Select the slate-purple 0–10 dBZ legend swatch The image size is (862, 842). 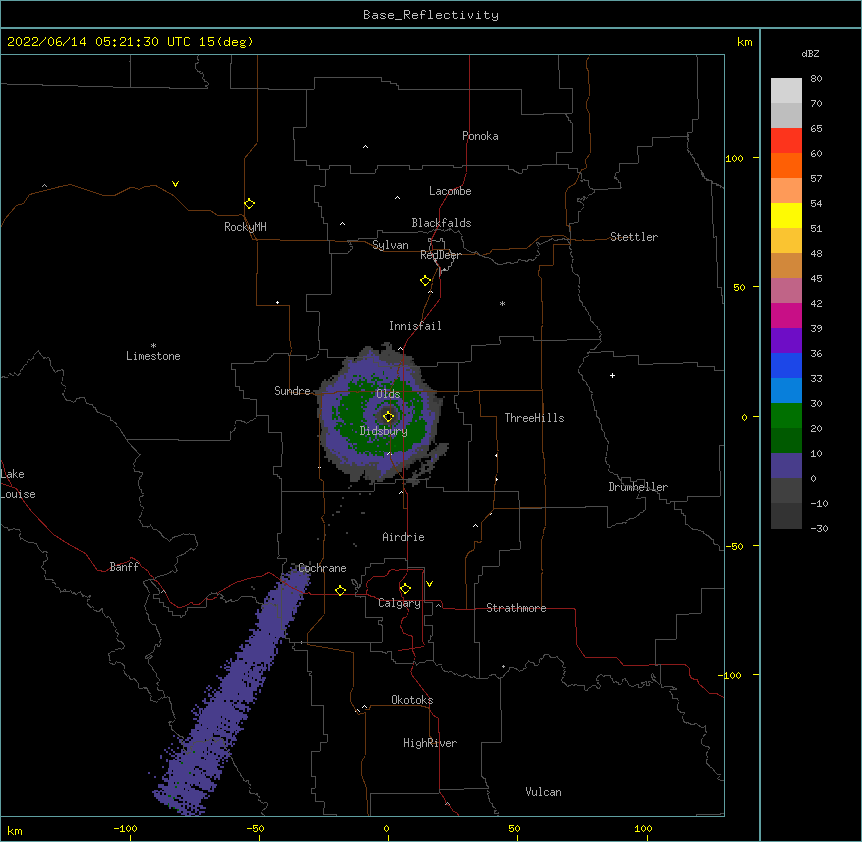click(x=786, y=466)
